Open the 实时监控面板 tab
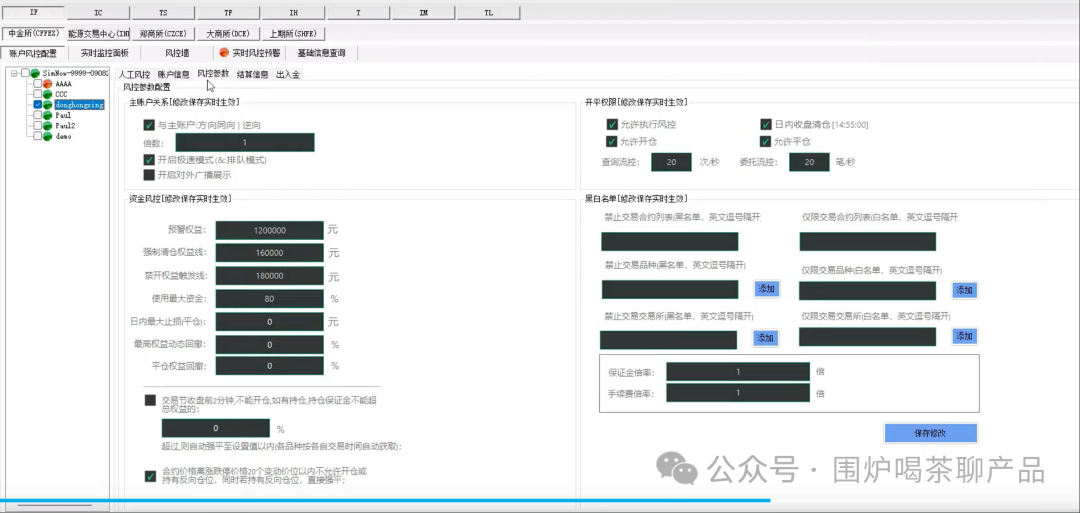The image size is (1080, 513). [104, 53]
